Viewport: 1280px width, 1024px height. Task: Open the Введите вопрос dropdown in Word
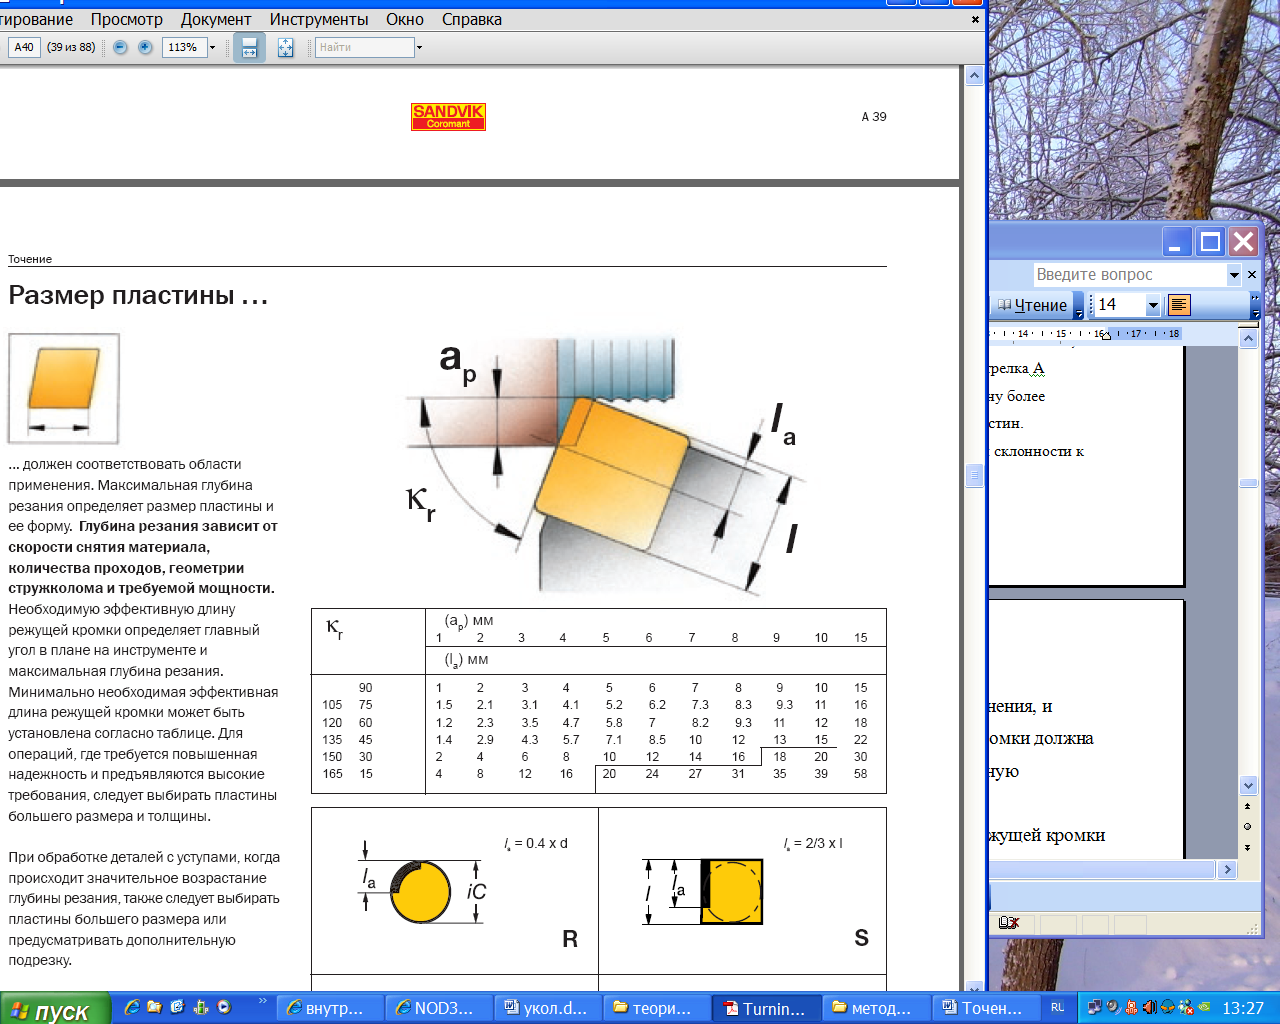point(1234,274)
